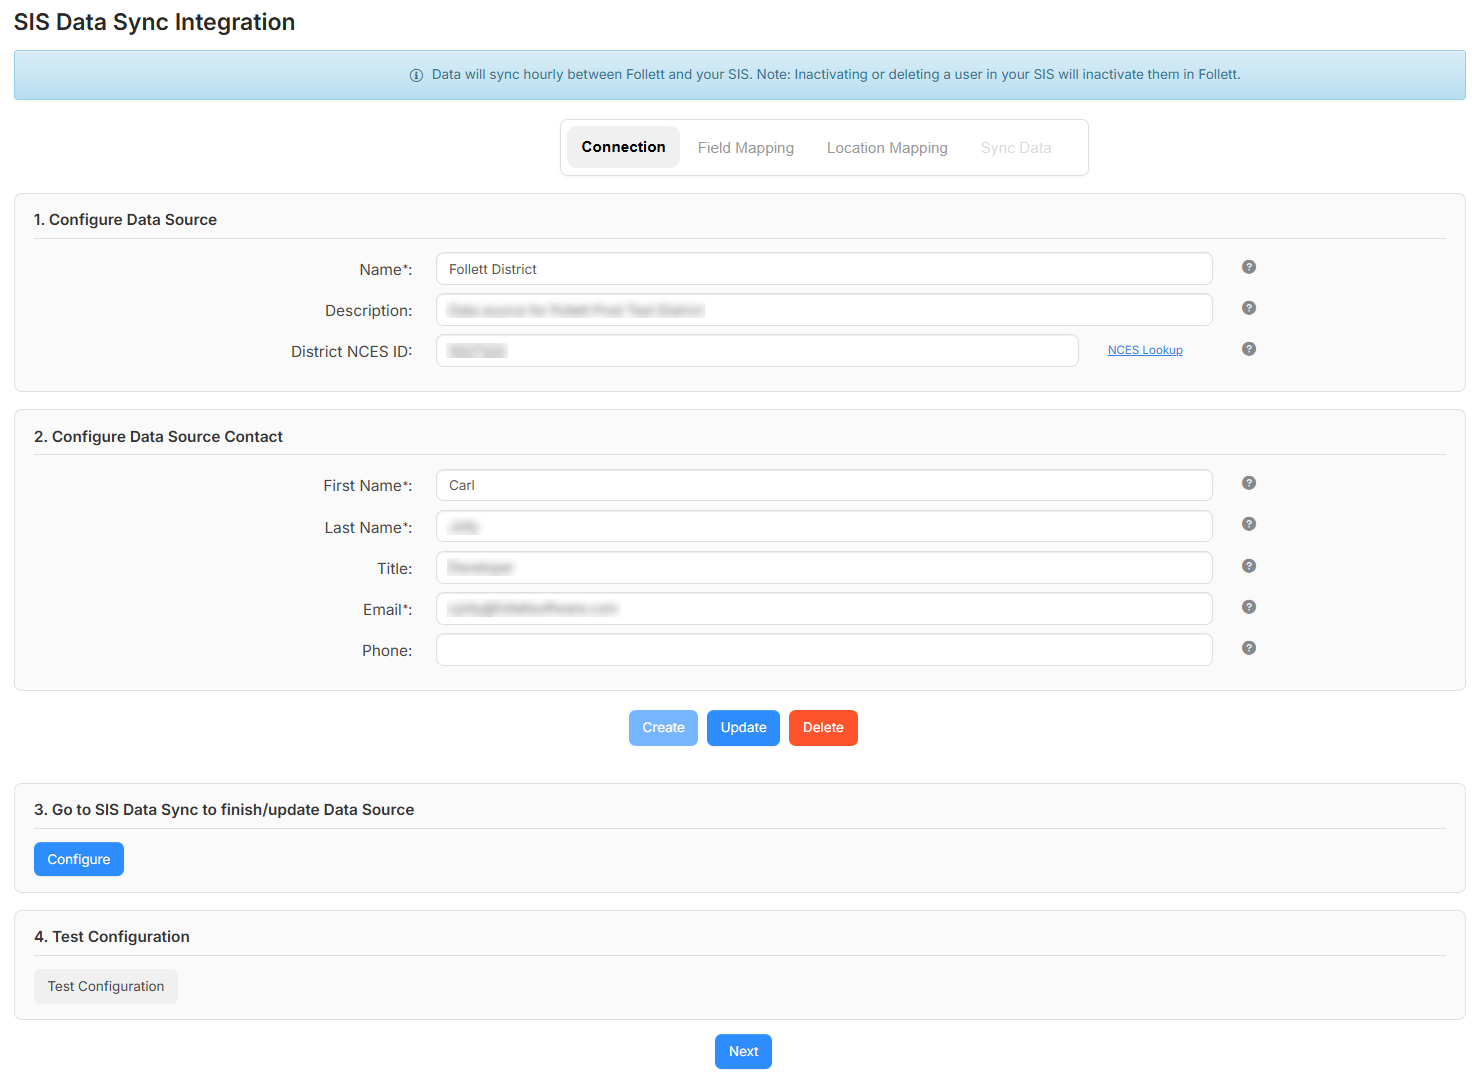This screenshot has width=1472, height=1085.
Task: Click the help icon beside District NCES ID
Action: tap(1249, 349)
